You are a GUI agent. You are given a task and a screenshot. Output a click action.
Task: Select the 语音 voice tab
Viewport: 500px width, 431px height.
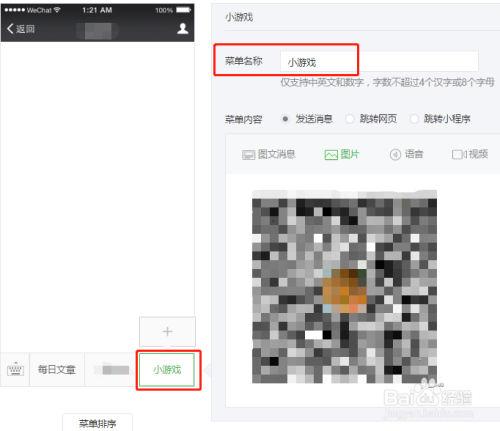point(406,154)
